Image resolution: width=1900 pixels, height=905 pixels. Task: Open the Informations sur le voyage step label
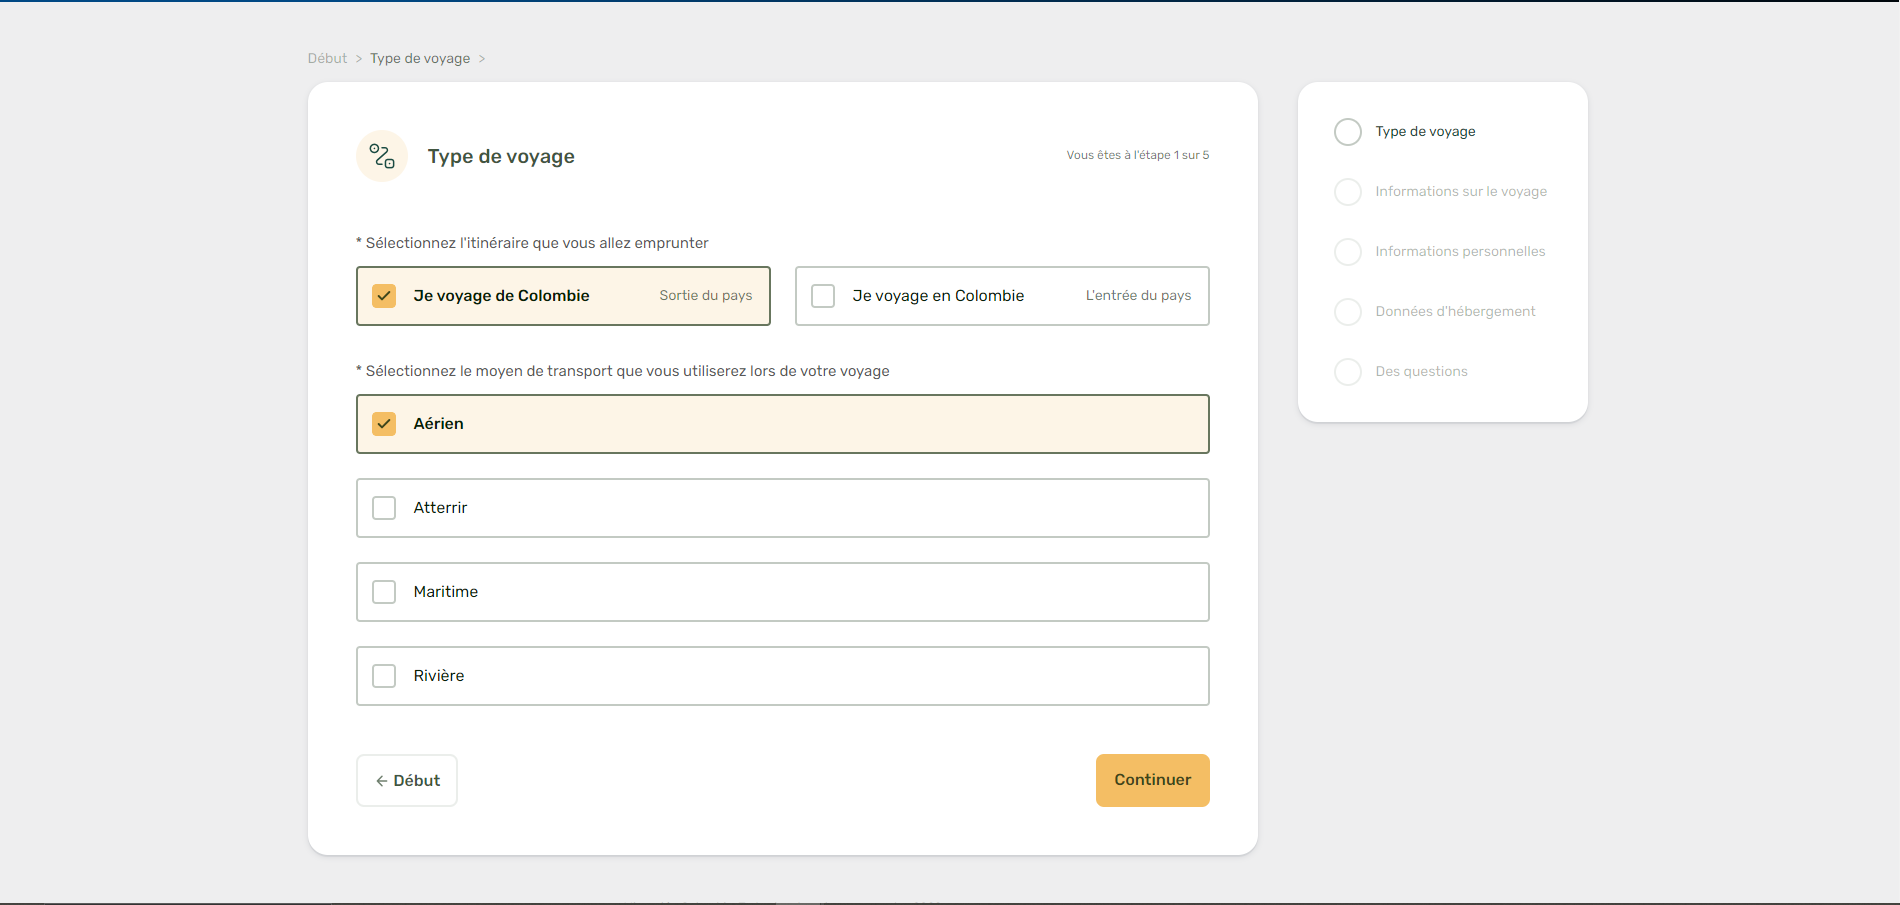1460,191
